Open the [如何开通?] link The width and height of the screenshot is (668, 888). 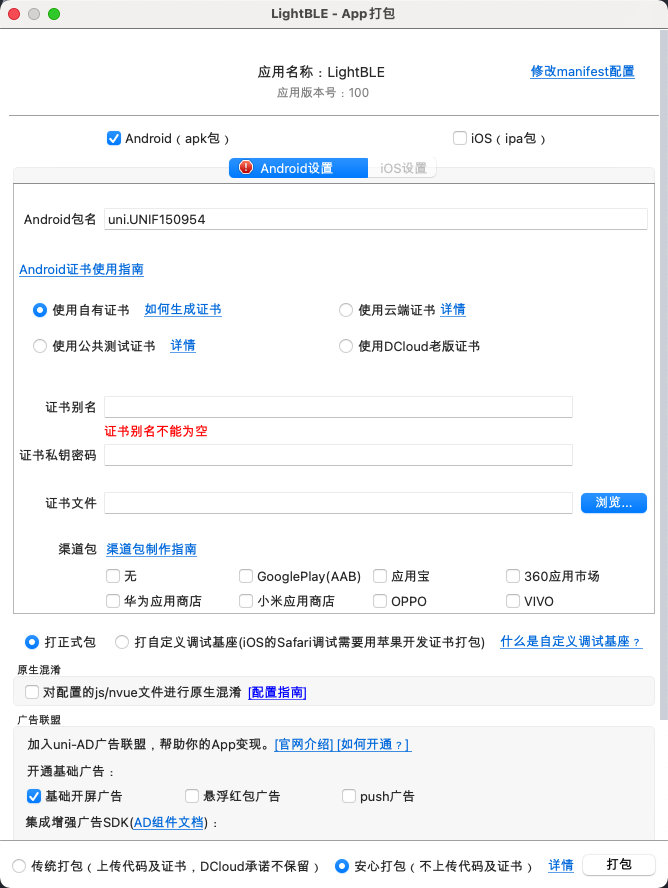click(374, 745)
